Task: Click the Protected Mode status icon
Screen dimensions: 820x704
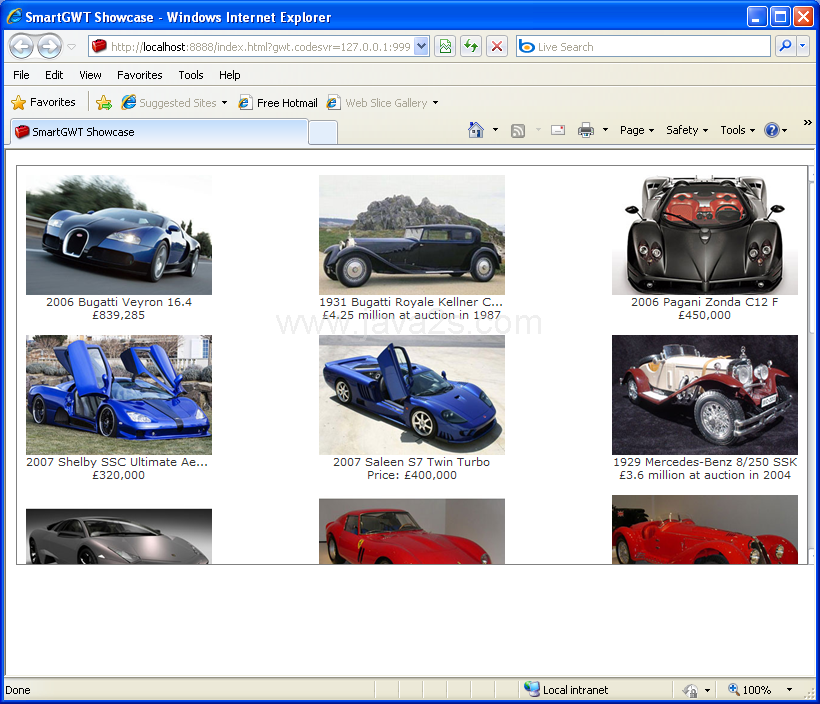Action: (690, 690)
